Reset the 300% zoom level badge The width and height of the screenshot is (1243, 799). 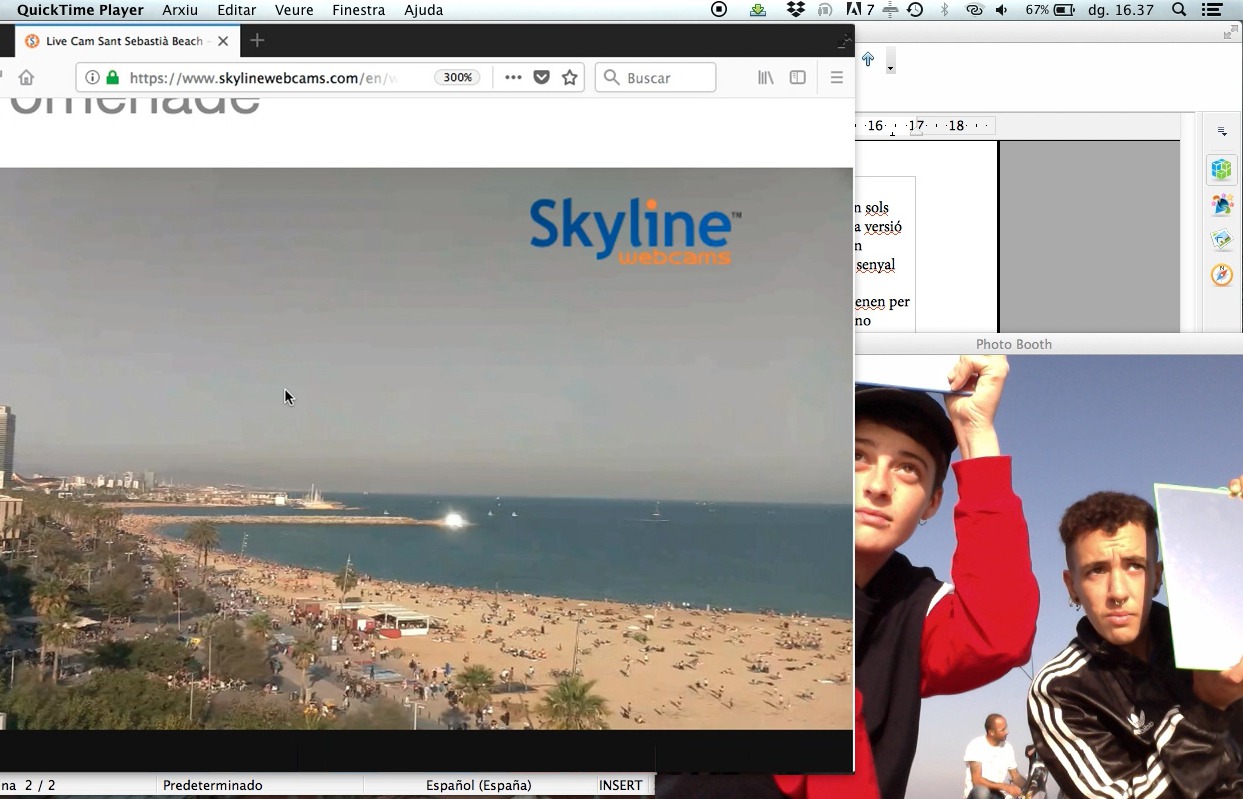[x=457, y=78]
